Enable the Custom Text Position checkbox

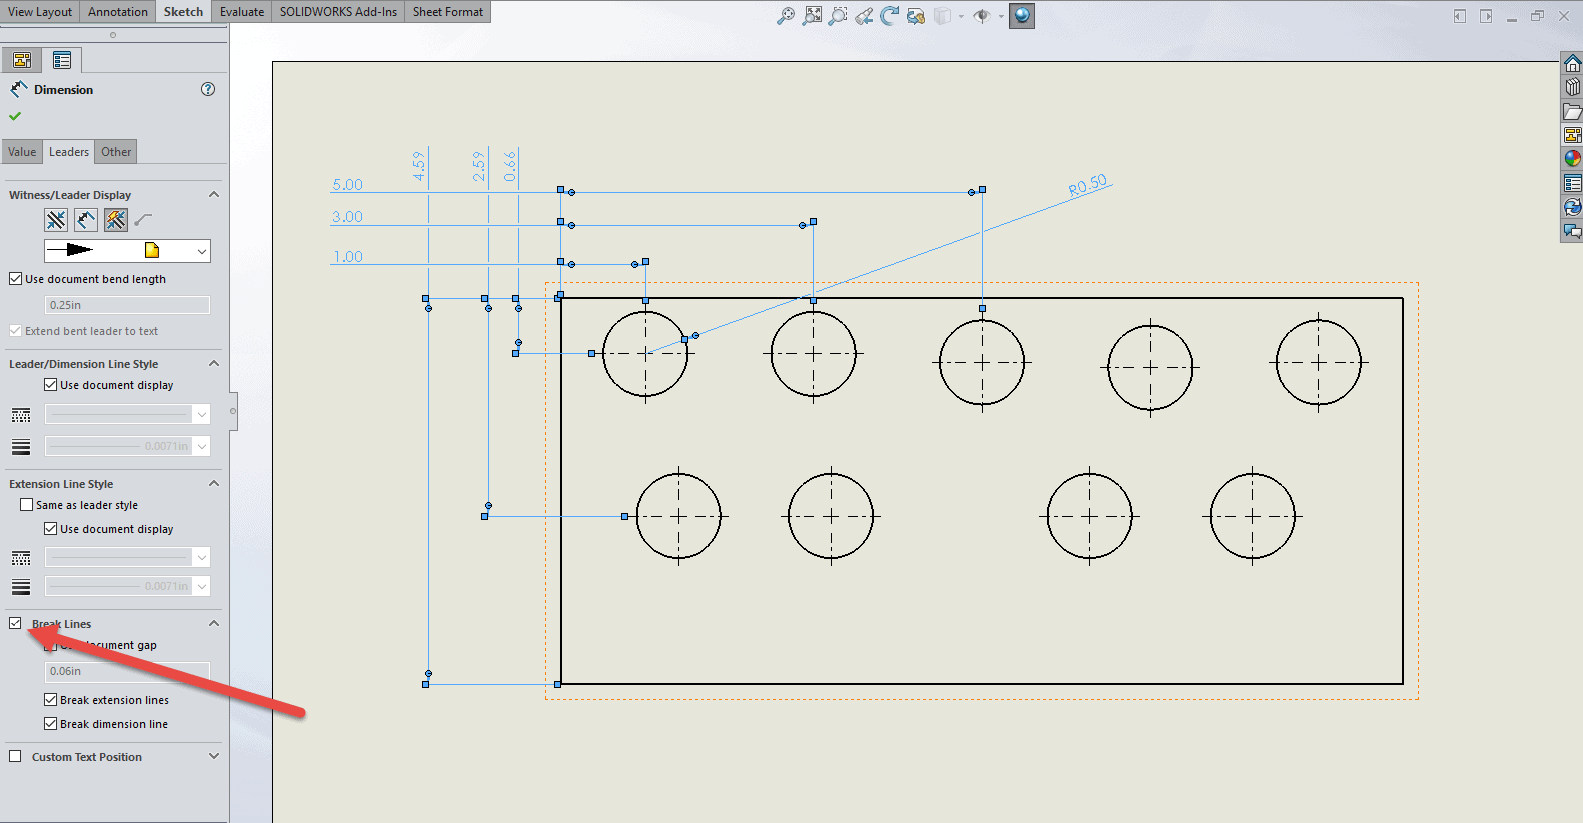[15, 757]
